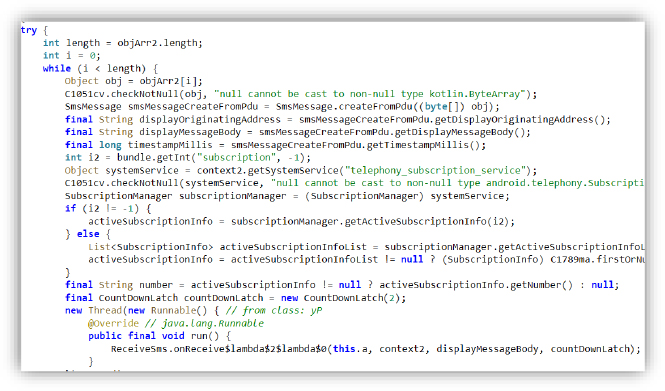Click "subscriptionManager.getActiveSubscriptionInfo(i2);" call
665x391 pixels.
pyautogui.click(x=373, y=221)
